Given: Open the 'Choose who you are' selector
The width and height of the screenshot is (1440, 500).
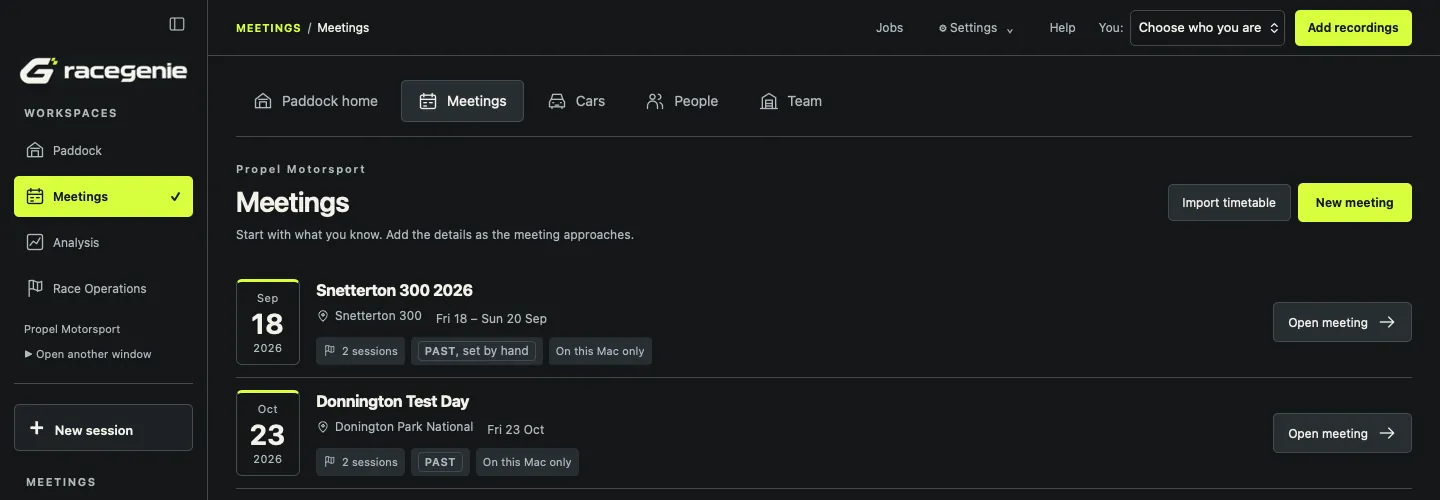Looking at the screenshot, I should [1208, 28].
